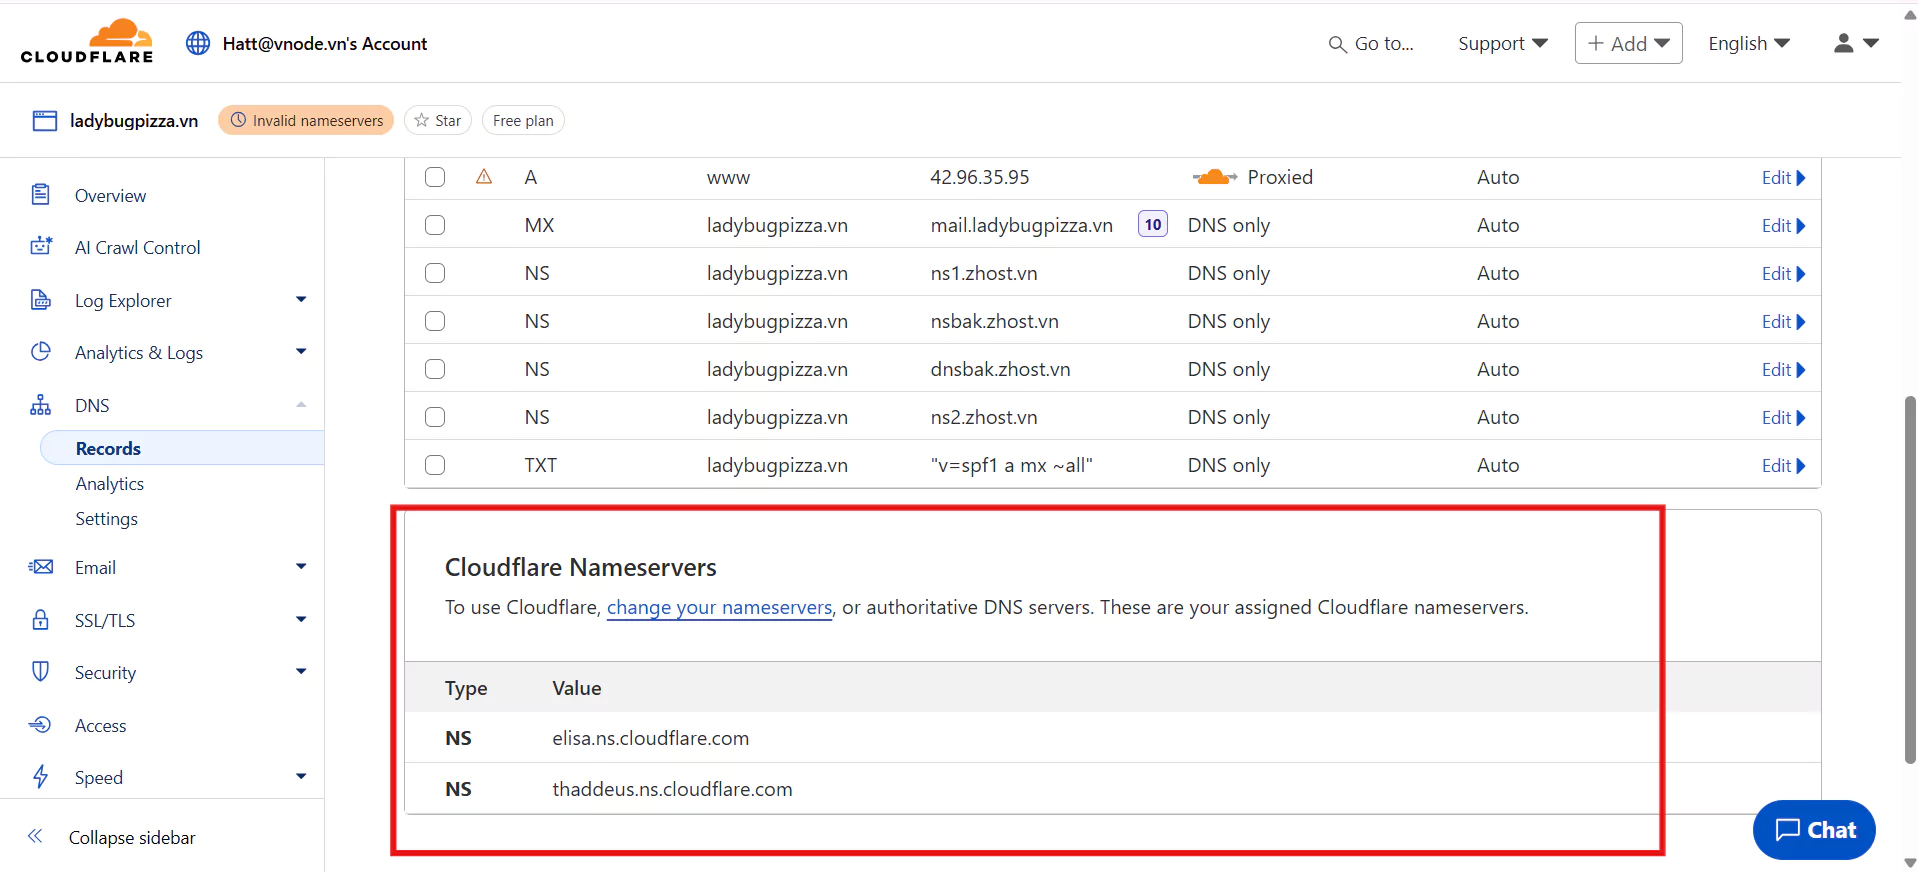
Task: Expand the Email submenu arrow
Action: 301,566
